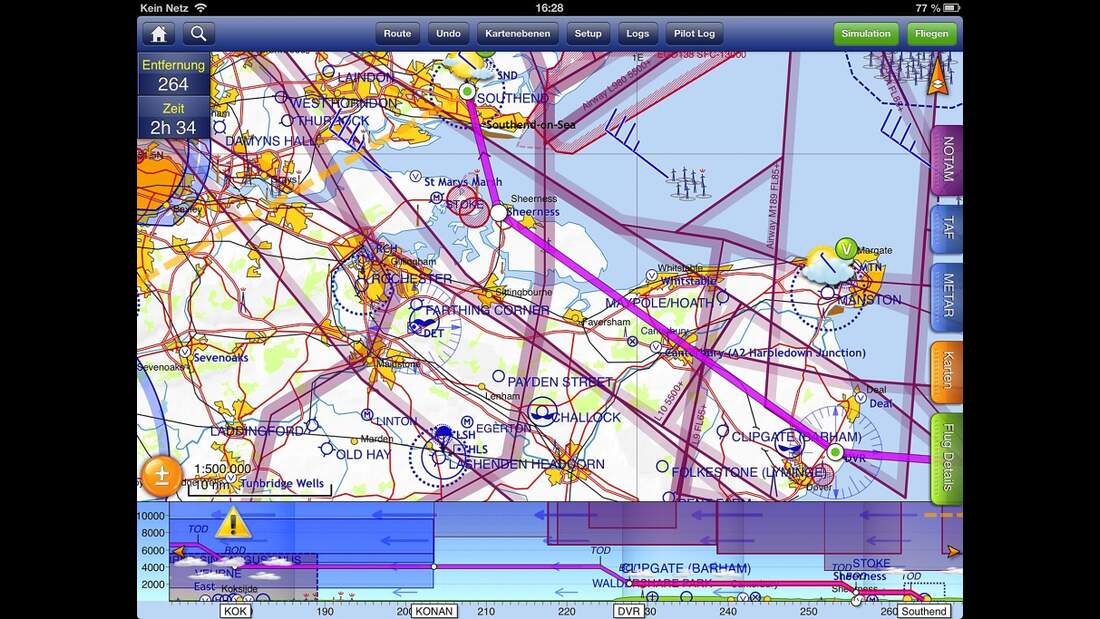The width and height of the screenshot is (1100, 619).
Task: Toggle the NOTAM sidebar panel
Action: (946, 160)
